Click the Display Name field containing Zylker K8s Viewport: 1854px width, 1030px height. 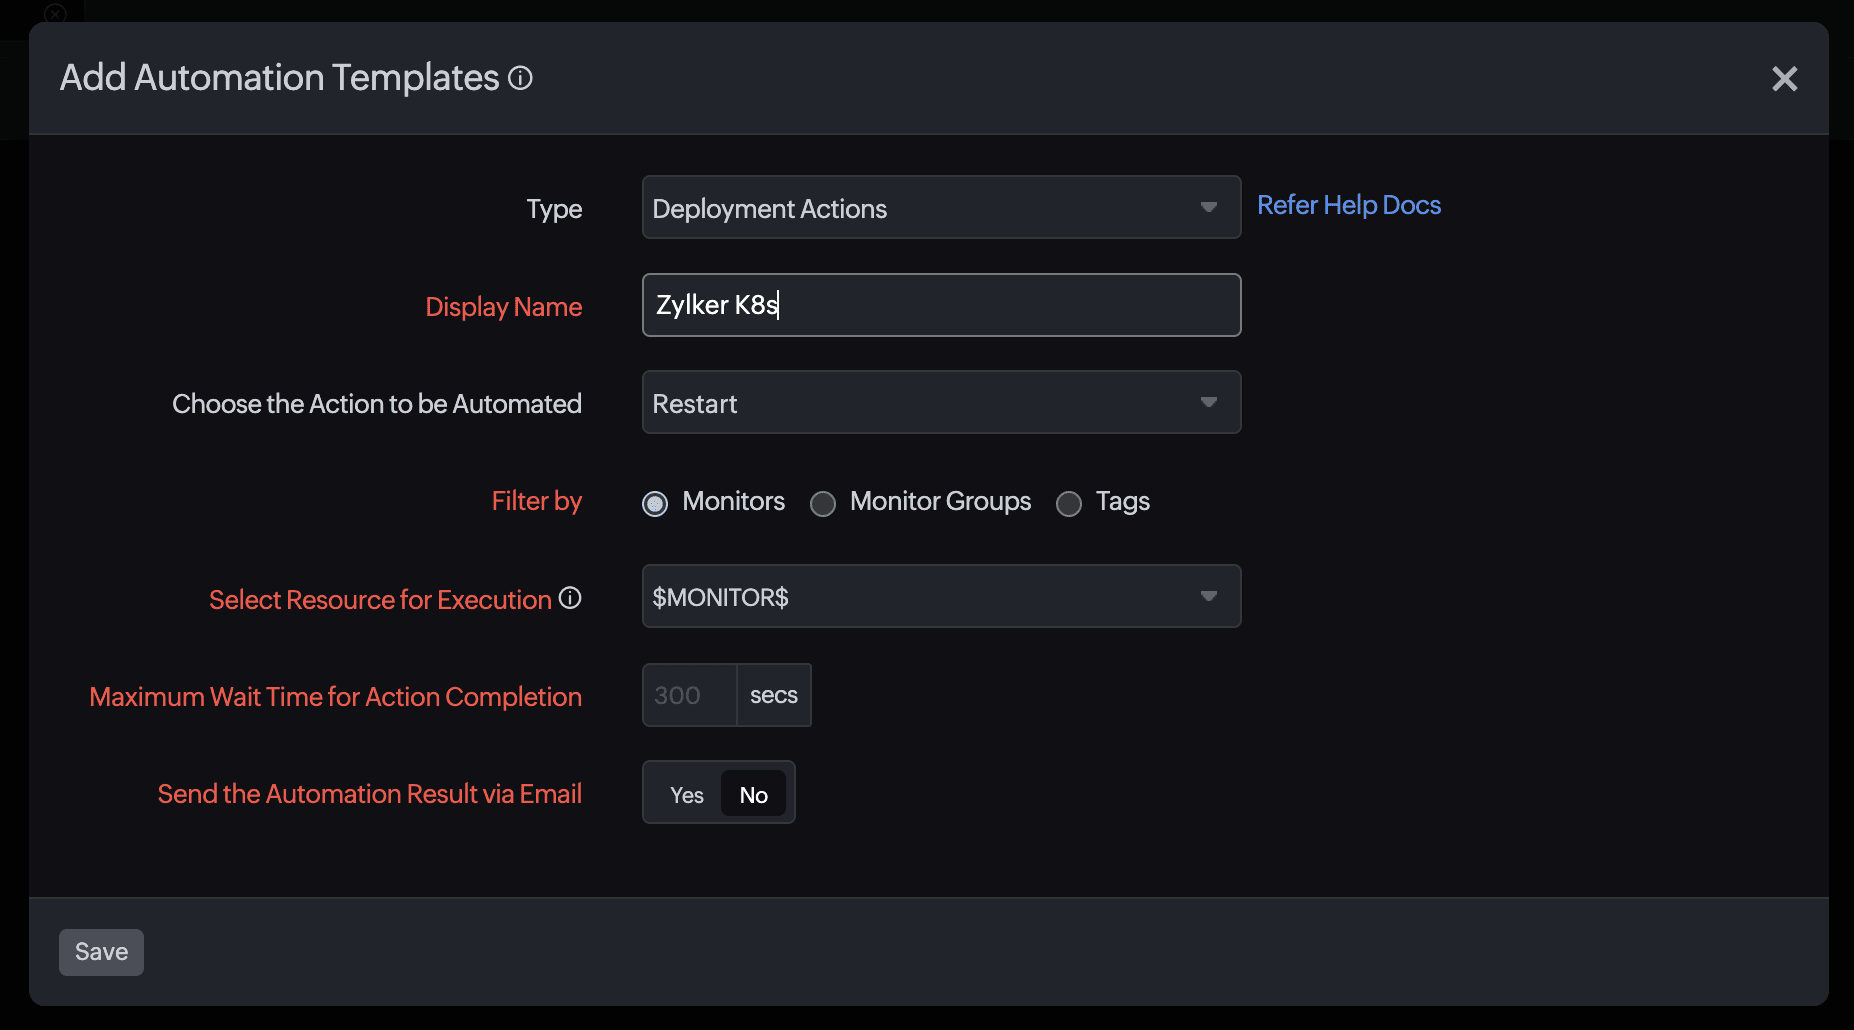[x=941, y=305]
